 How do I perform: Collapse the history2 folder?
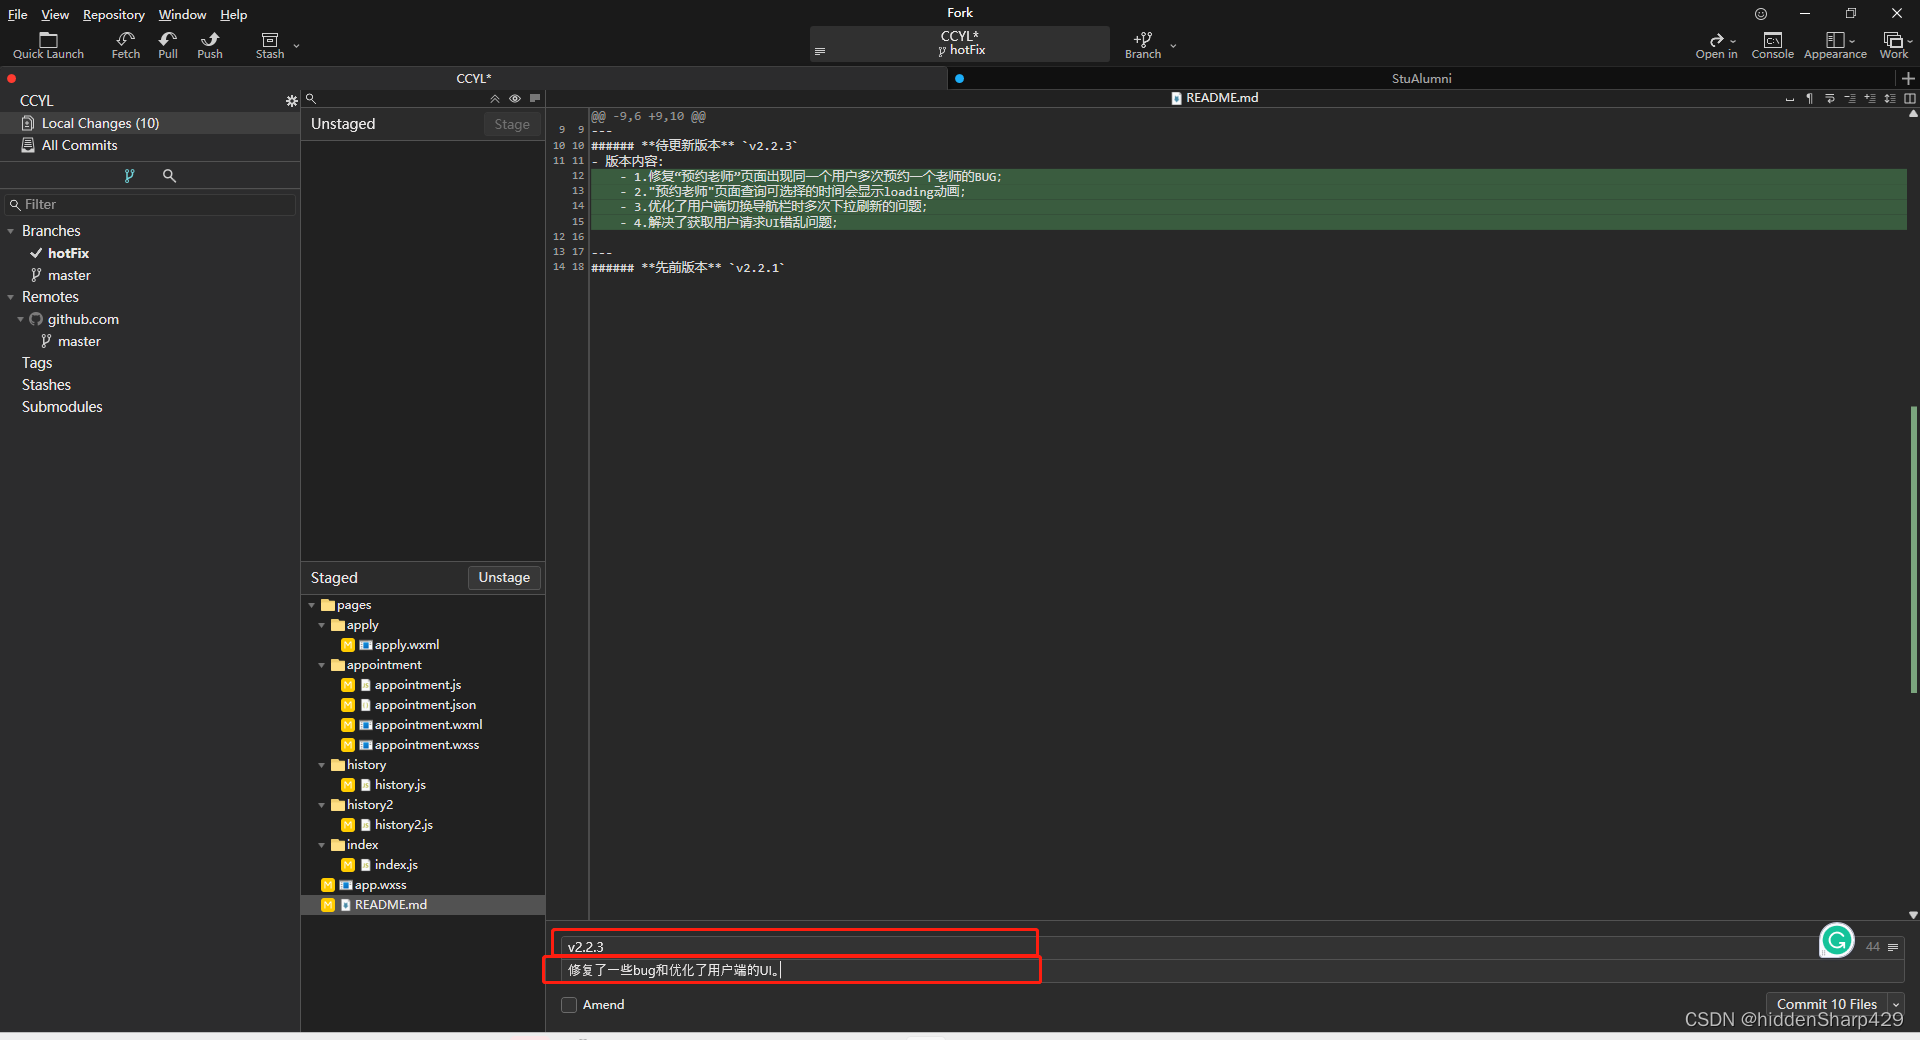click(322, 805)
